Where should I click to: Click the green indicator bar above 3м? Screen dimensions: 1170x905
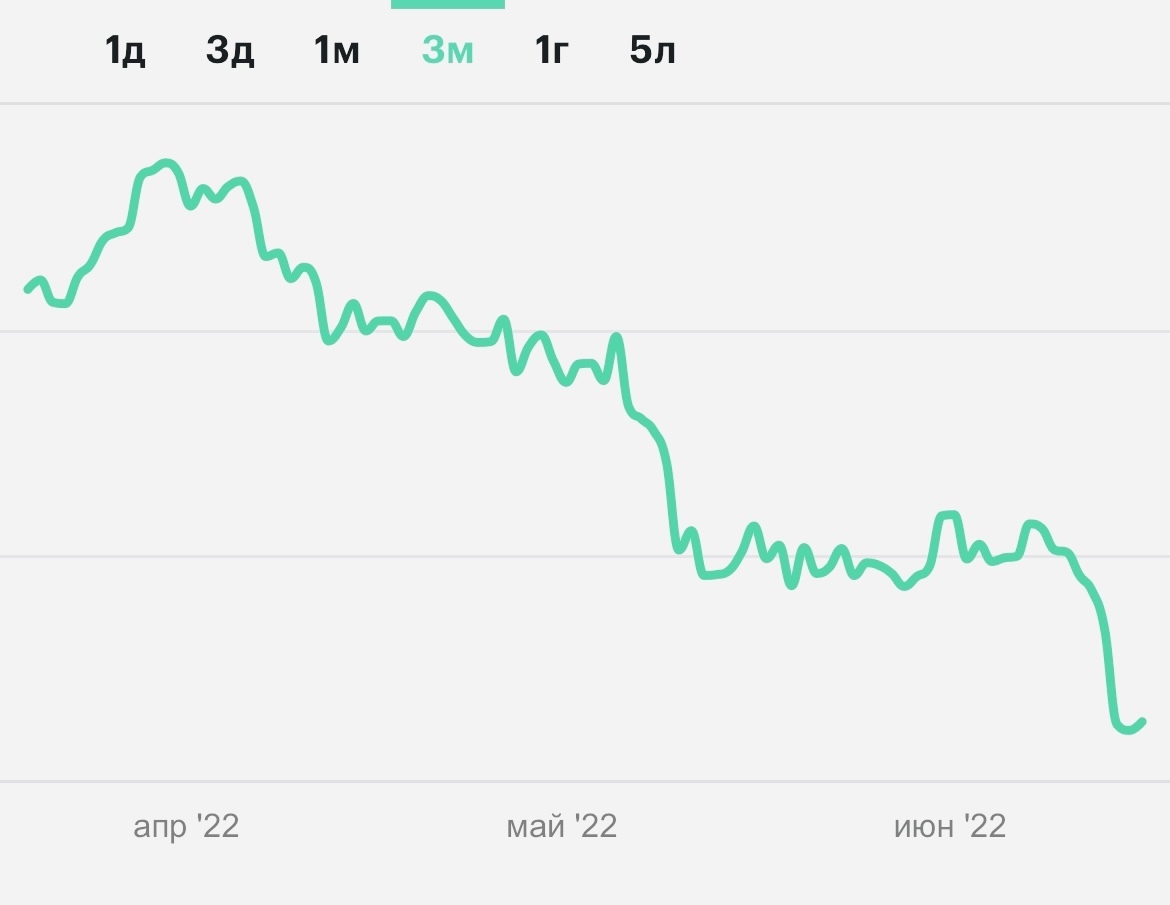tap(447, 4)
